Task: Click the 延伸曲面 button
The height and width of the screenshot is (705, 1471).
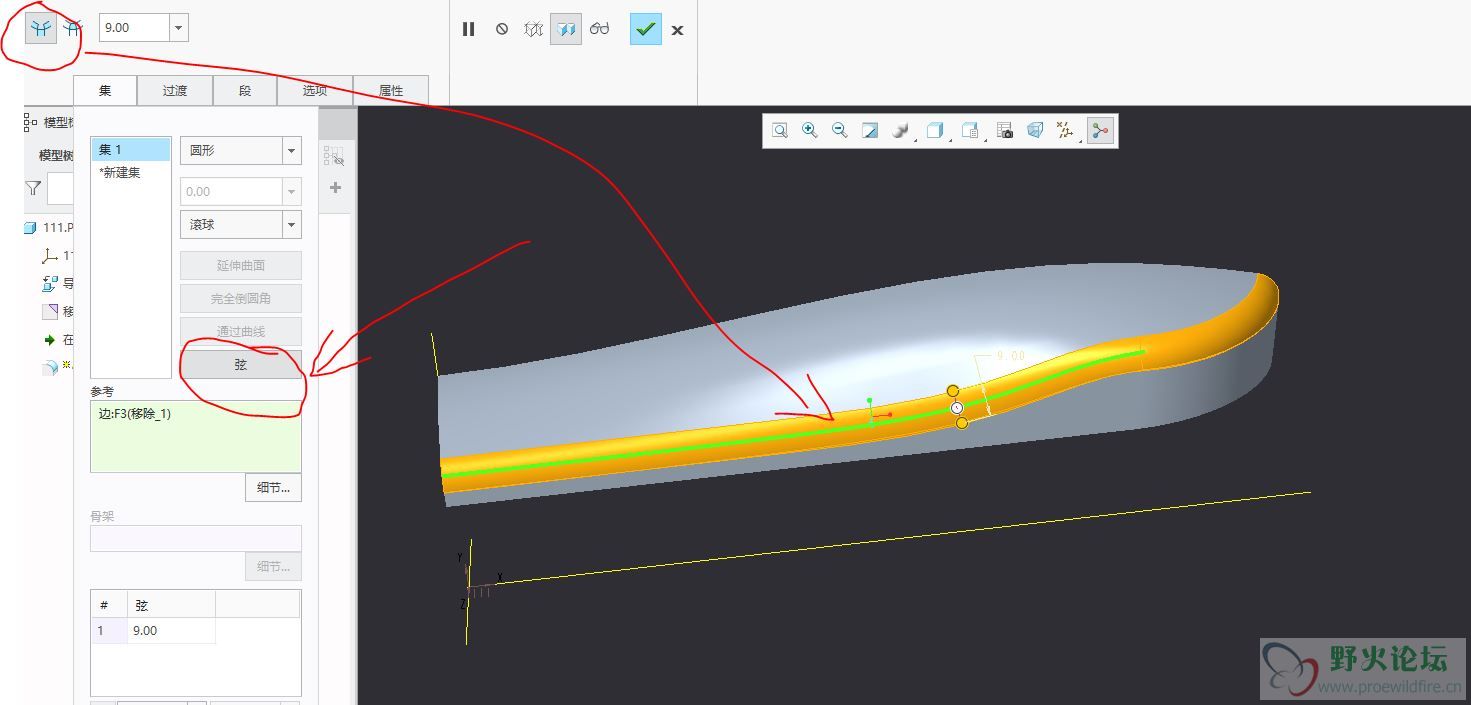Action: [x=241, y=266]
